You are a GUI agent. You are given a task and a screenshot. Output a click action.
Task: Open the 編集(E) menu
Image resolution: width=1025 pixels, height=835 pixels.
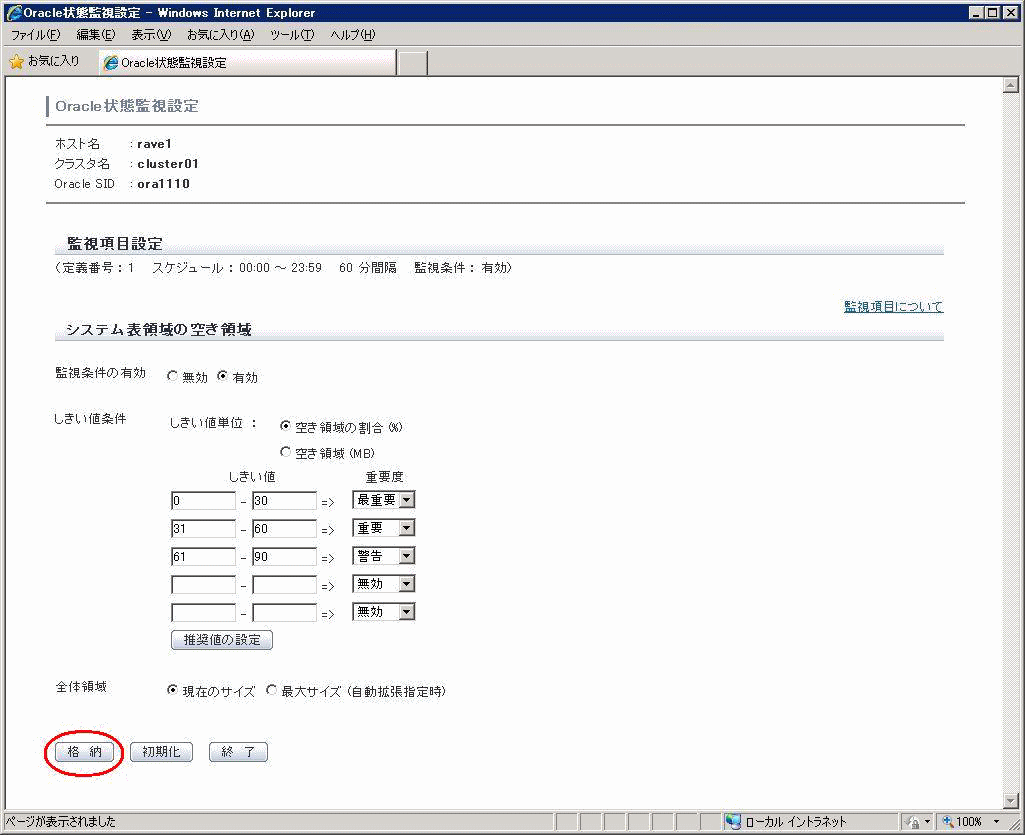point(96,35)
